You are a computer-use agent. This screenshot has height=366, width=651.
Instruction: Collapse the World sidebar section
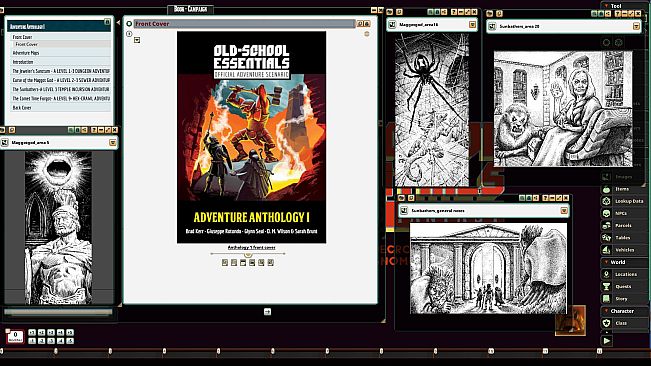coord(606,262)
